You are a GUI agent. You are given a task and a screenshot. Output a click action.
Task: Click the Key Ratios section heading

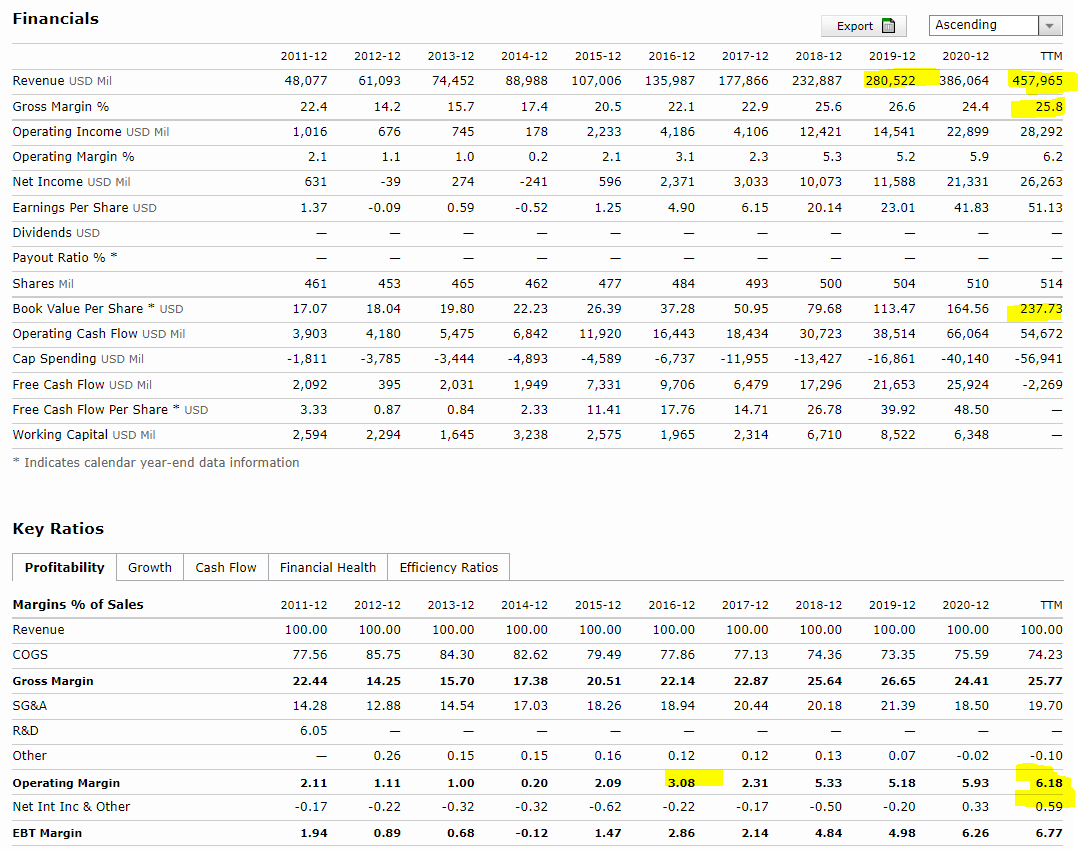[58, 528]
